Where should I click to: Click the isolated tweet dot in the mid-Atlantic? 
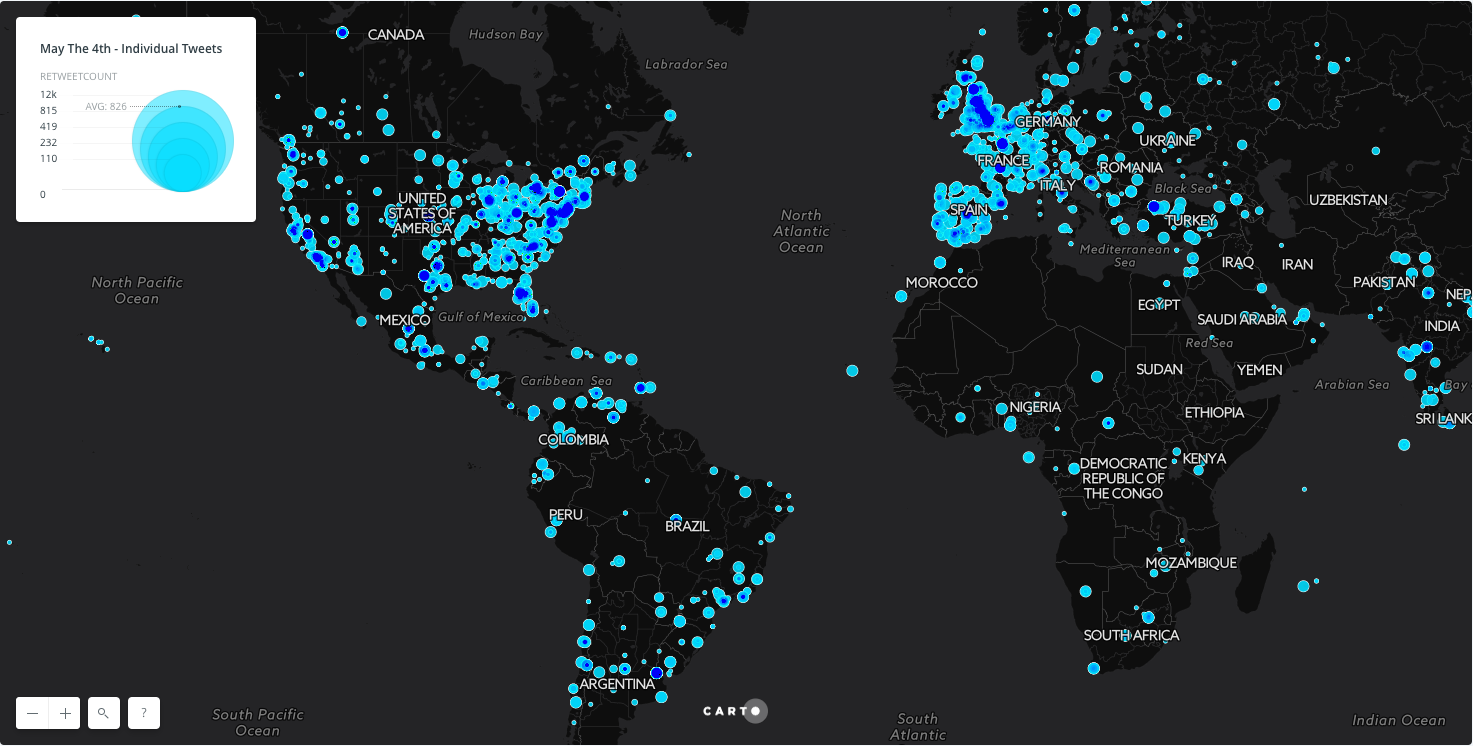[x=852, y=371]
